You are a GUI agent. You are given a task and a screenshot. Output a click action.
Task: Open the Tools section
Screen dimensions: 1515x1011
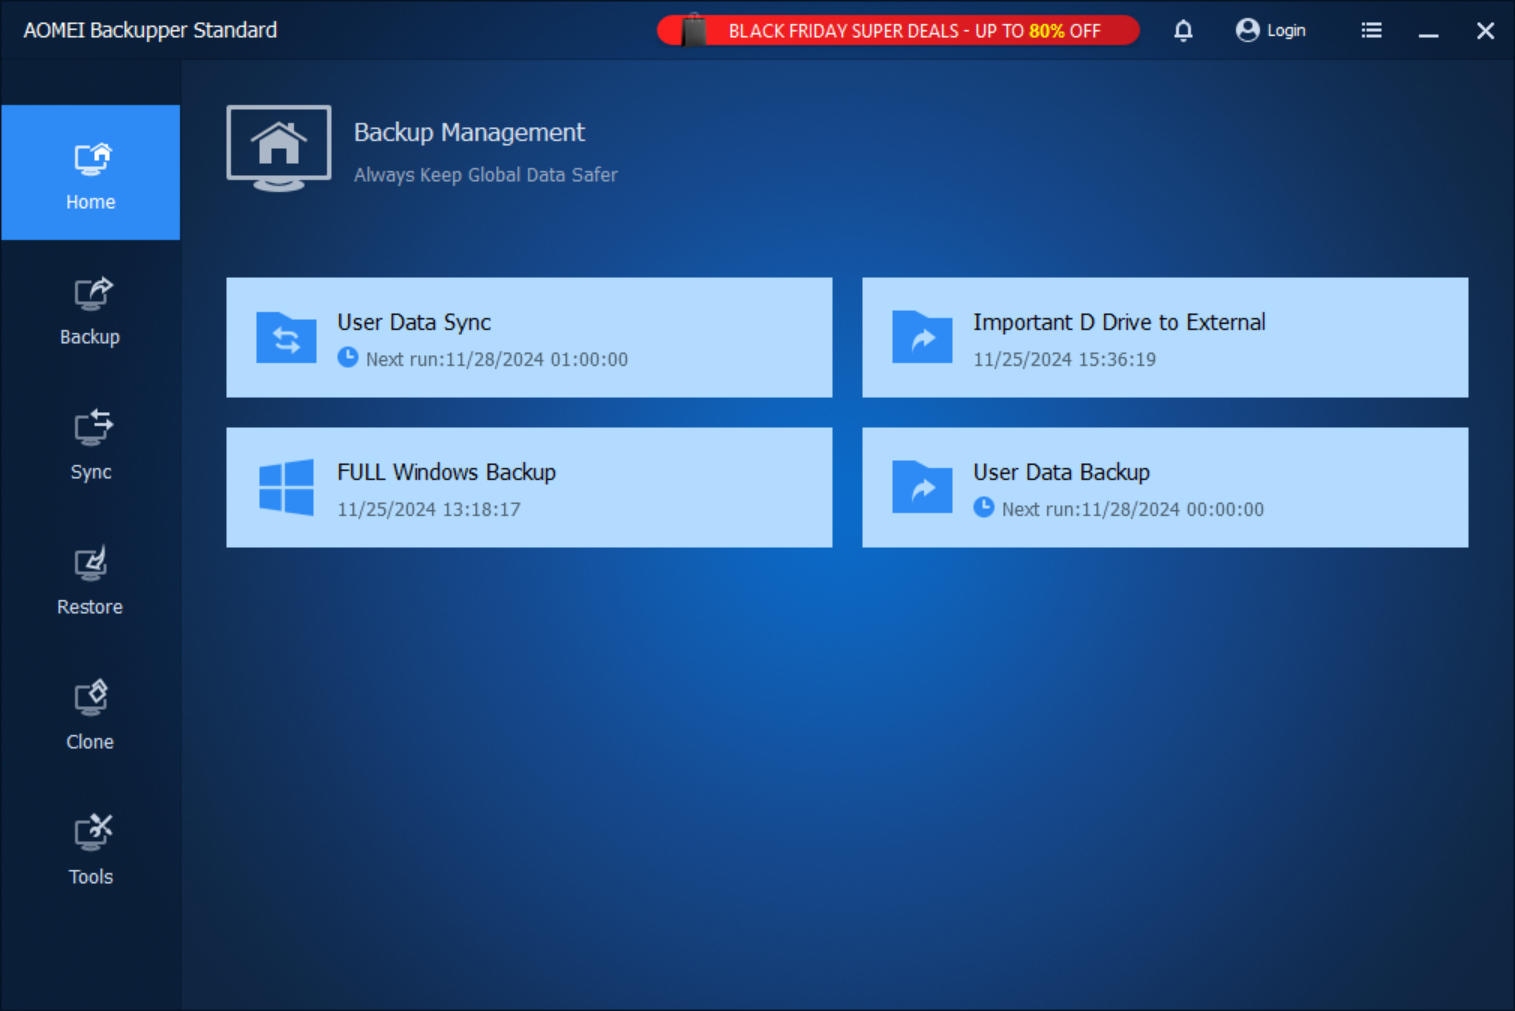click(90, 851)
